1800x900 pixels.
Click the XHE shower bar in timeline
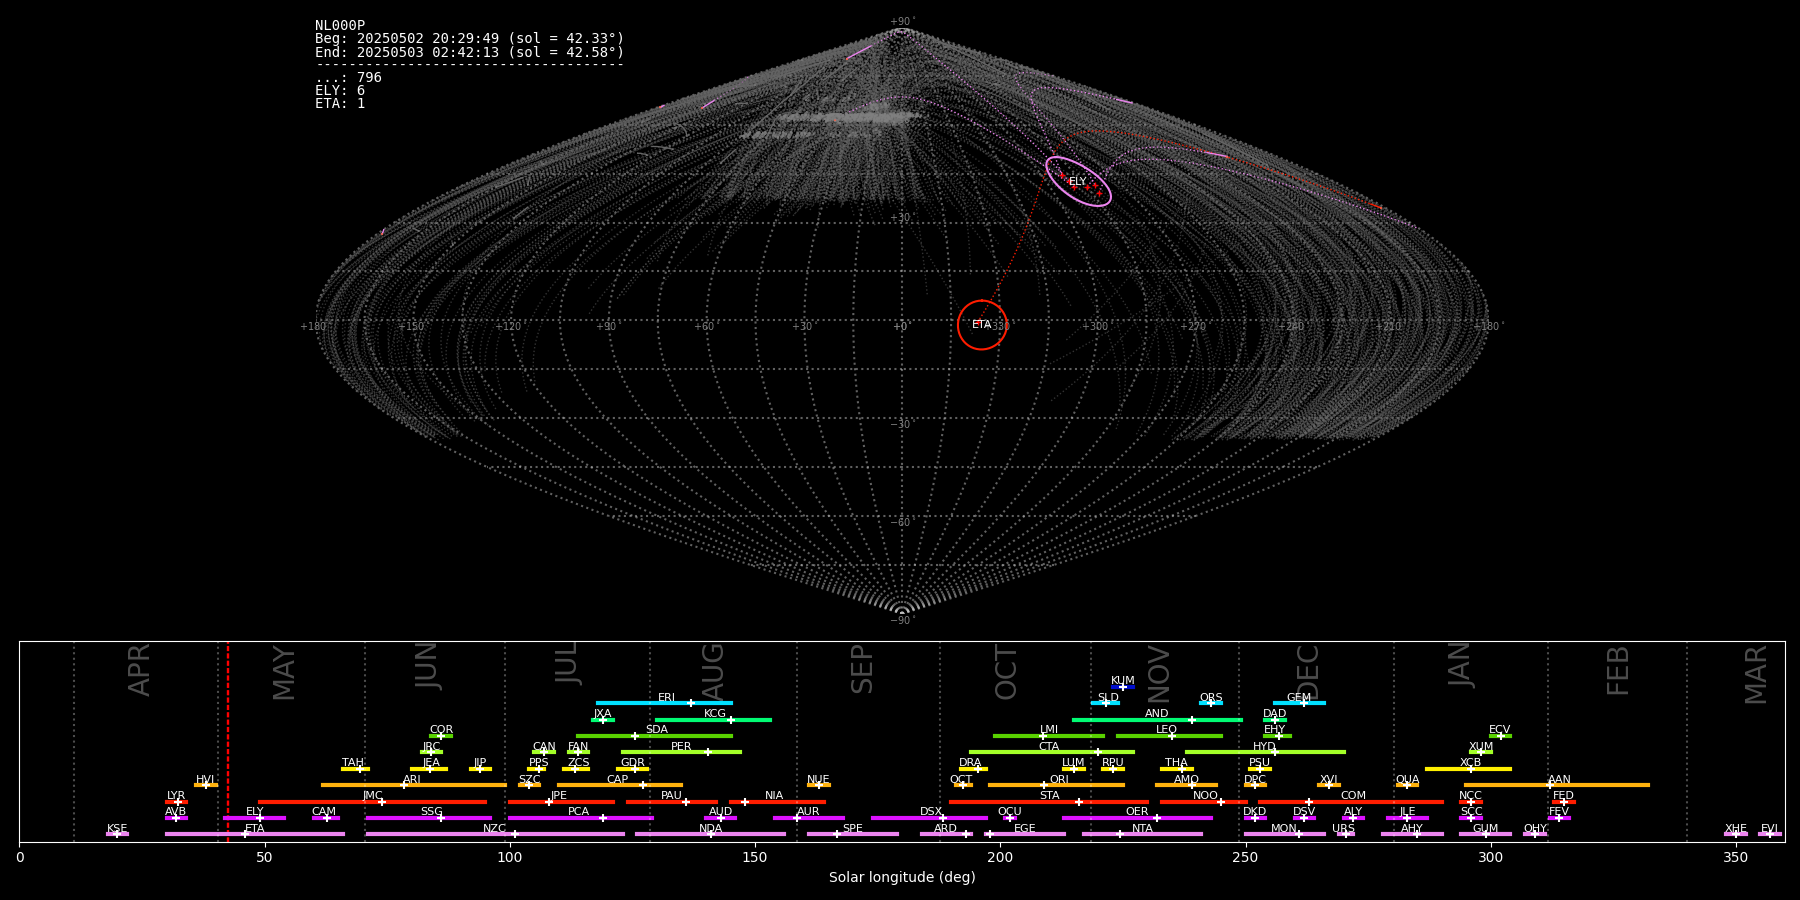tap(1736, 834)
